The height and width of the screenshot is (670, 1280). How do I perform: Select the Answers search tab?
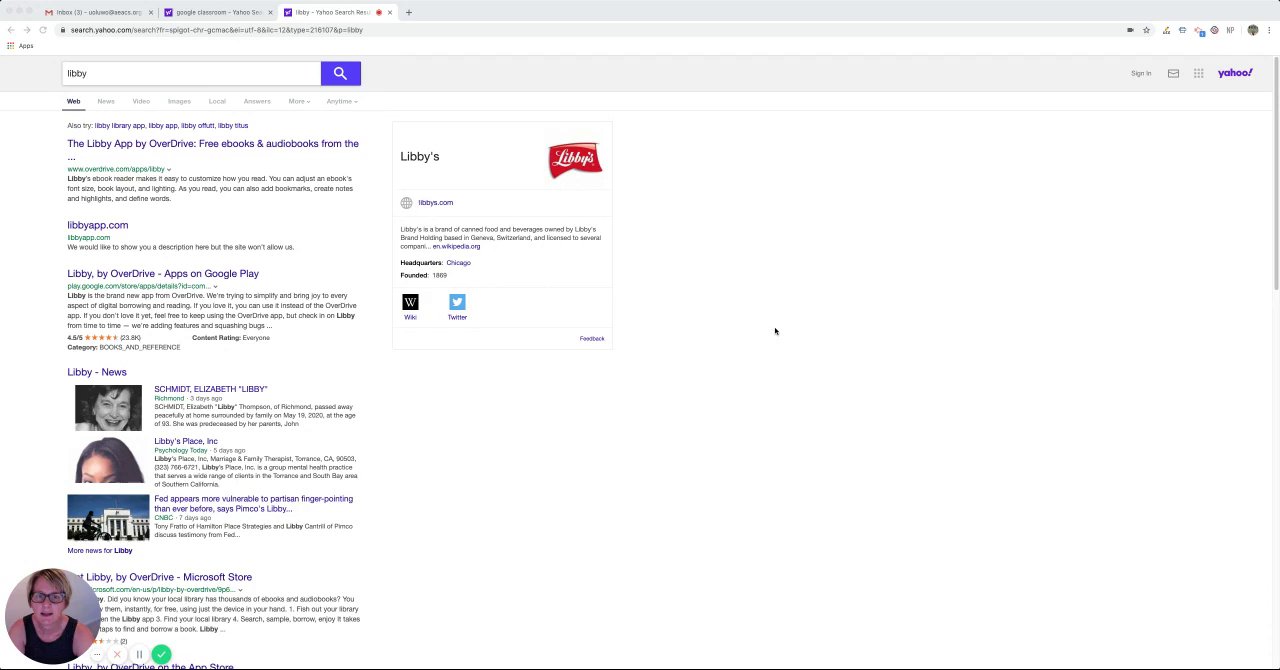click(257, 101)
